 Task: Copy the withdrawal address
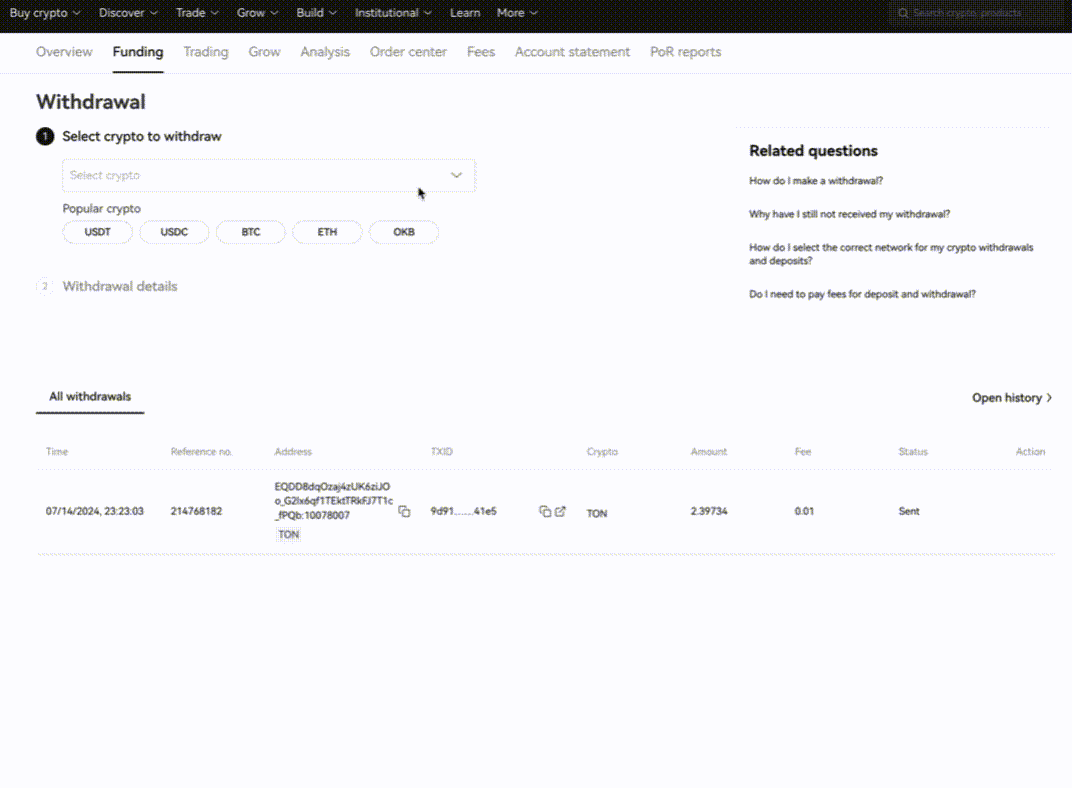(404, 511)
